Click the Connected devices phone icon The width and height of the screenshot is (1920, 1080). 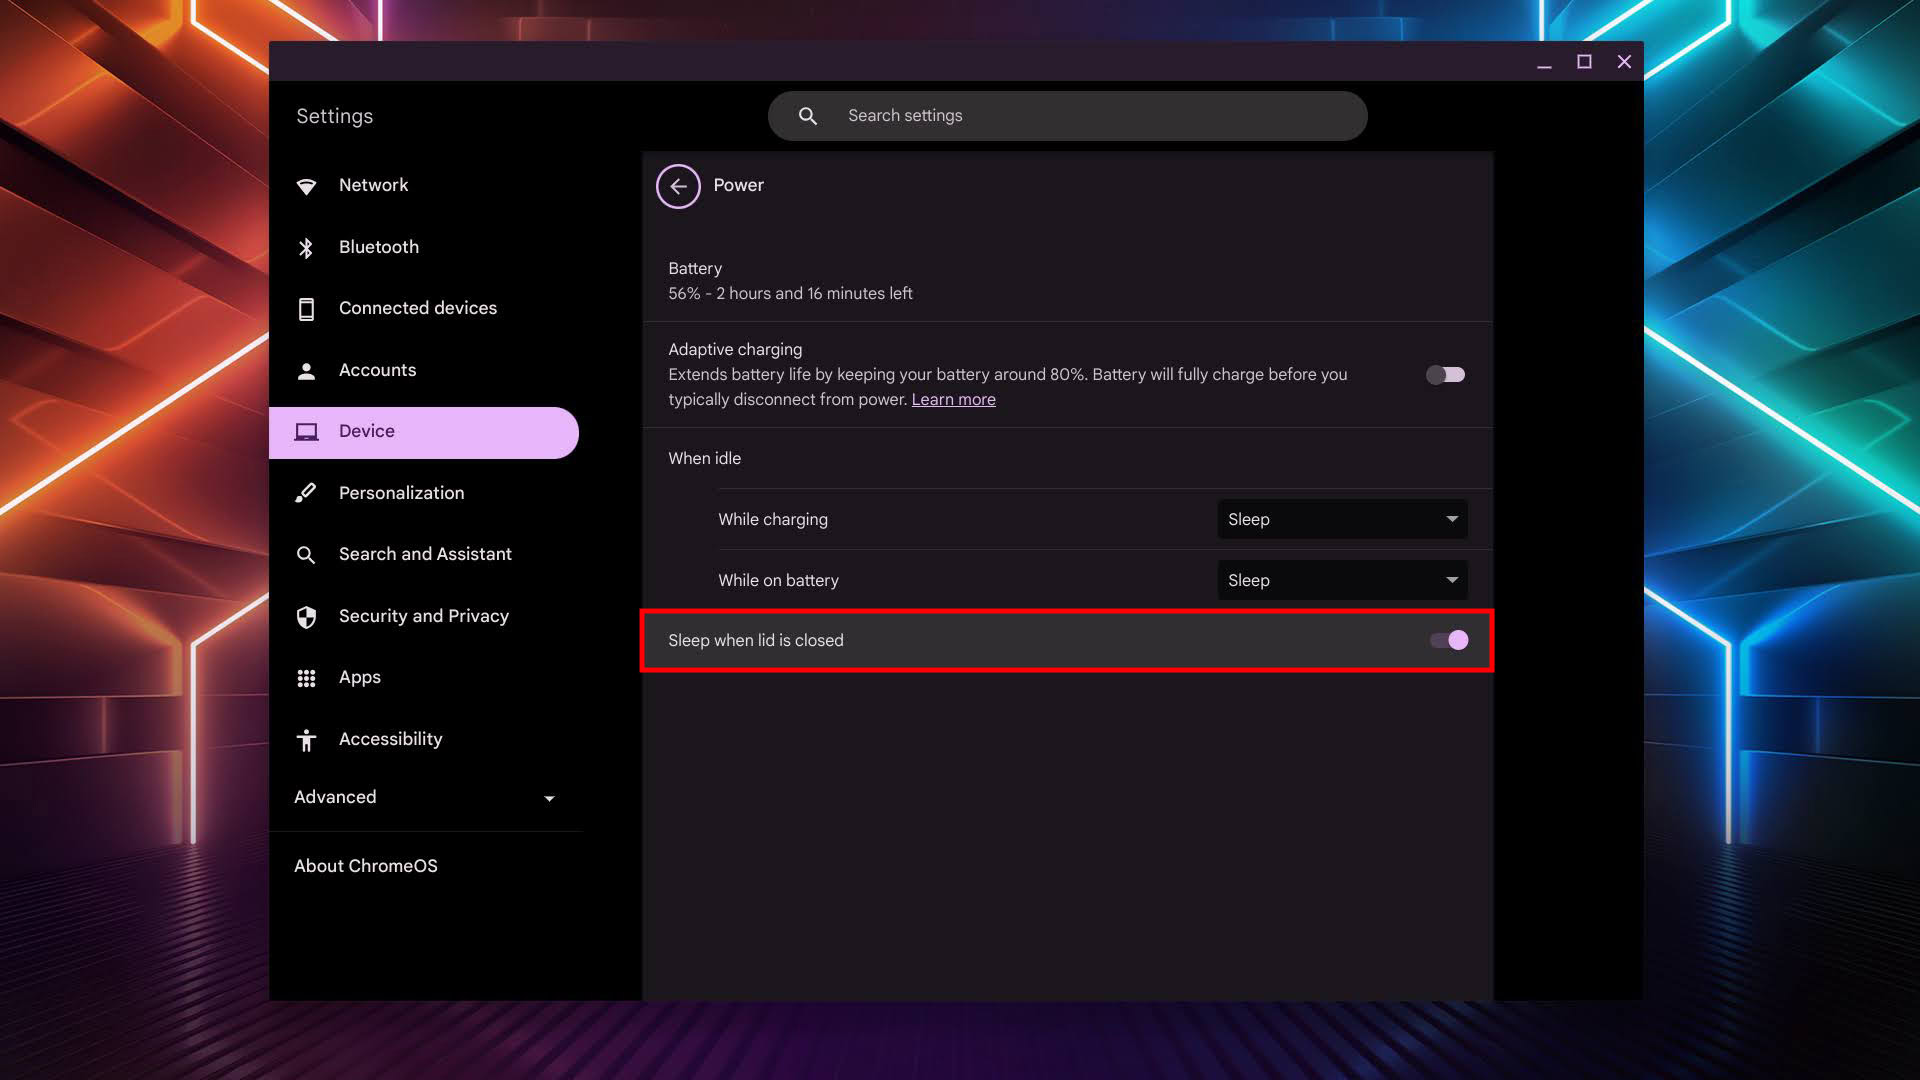[306, 308]
